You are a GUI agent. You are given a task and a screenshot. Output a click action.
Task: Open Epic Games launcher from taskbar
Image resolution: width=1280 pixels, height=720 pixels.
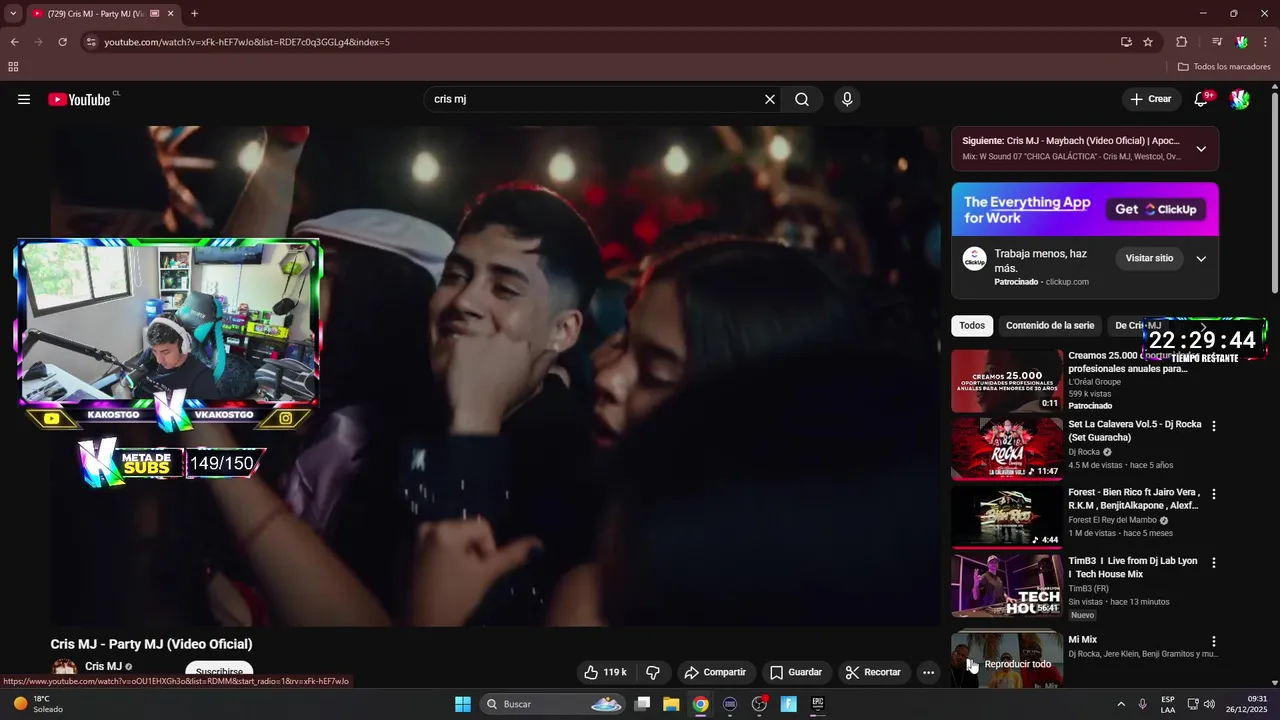[817, 704]
